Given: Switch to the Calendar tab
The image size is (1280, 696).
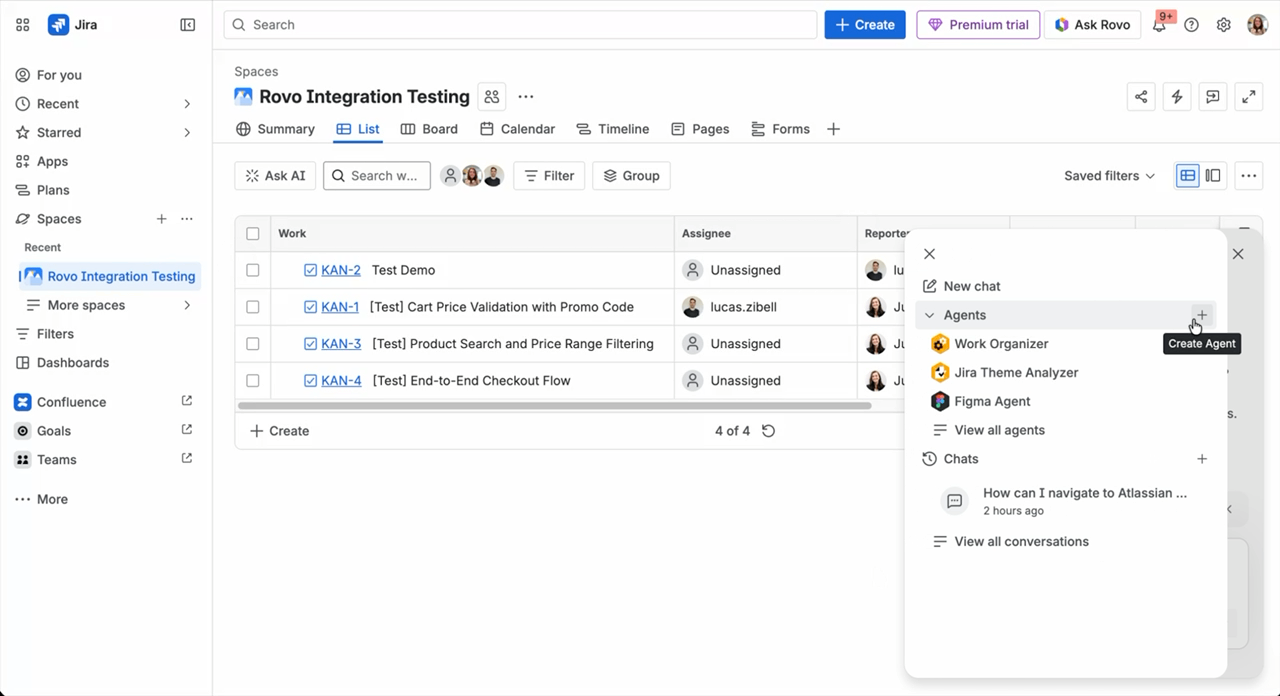Looking at the screenshot, I should click(x=517, y=129).
